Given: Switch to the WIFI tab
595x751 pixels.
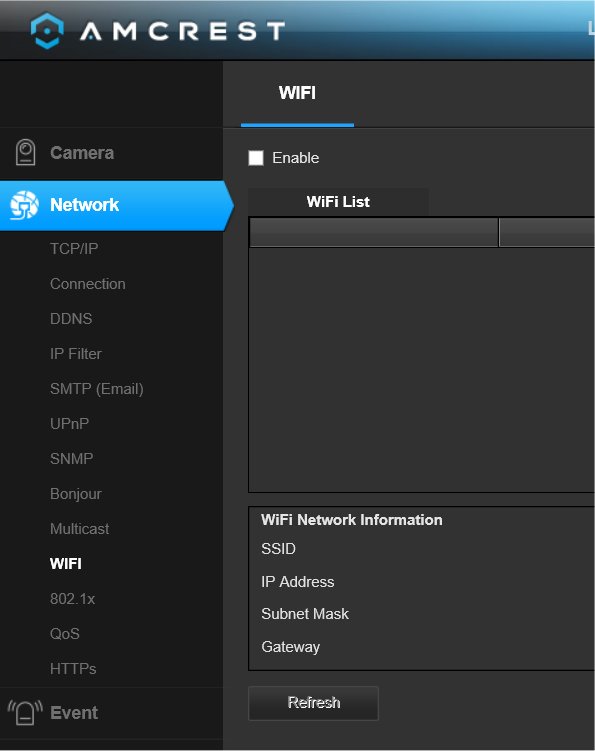Looking at the screenshot, I should pyautogui.click(x=297, y=93).
